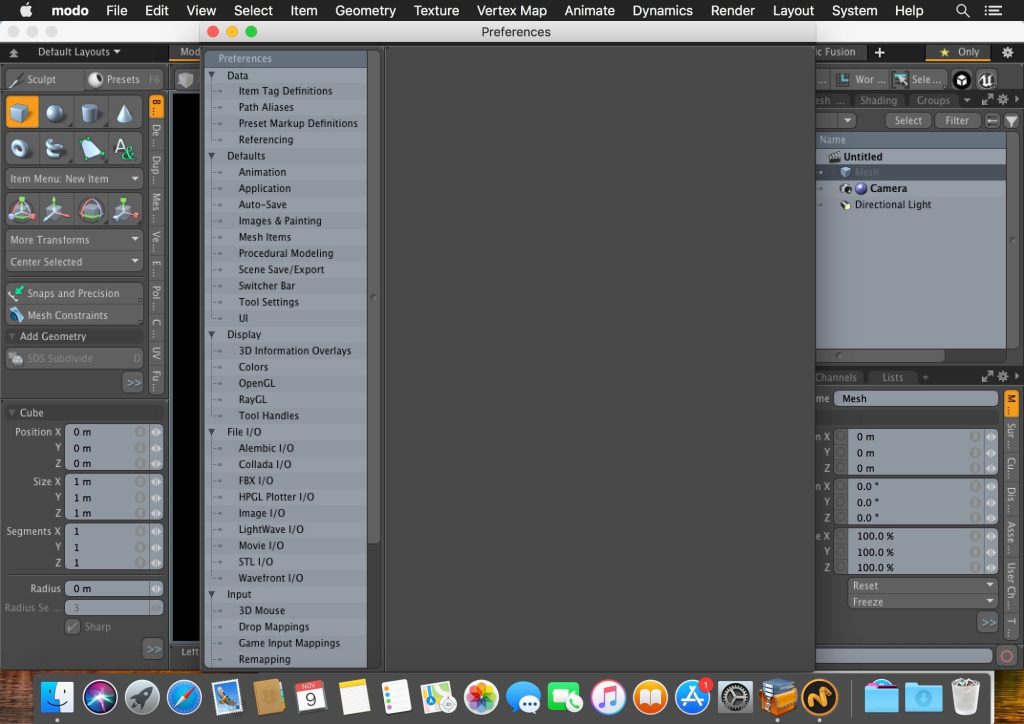
Task: Open the items list funnel filter icon
Action: click(x=1011, y=121)
